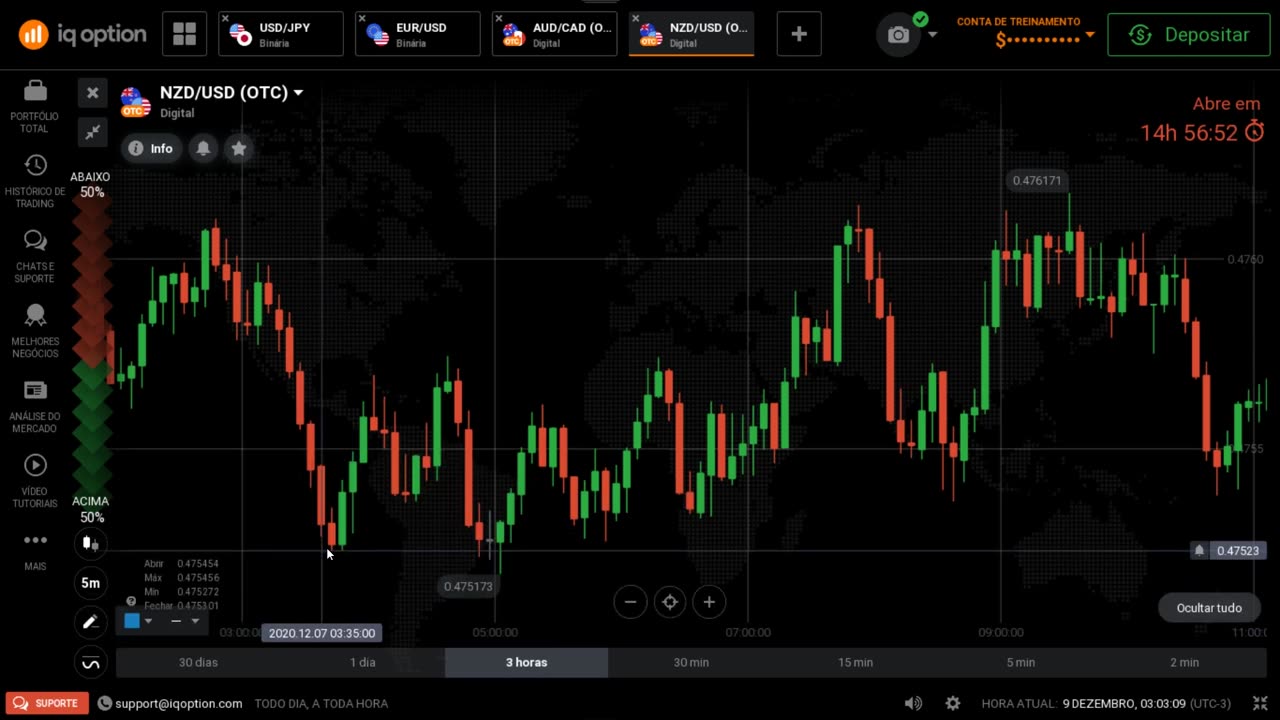Viewport: 1280px width, 720px height.
Task: Click the 2020.12.07 03:35:00 time label
Action: (322, 633)
